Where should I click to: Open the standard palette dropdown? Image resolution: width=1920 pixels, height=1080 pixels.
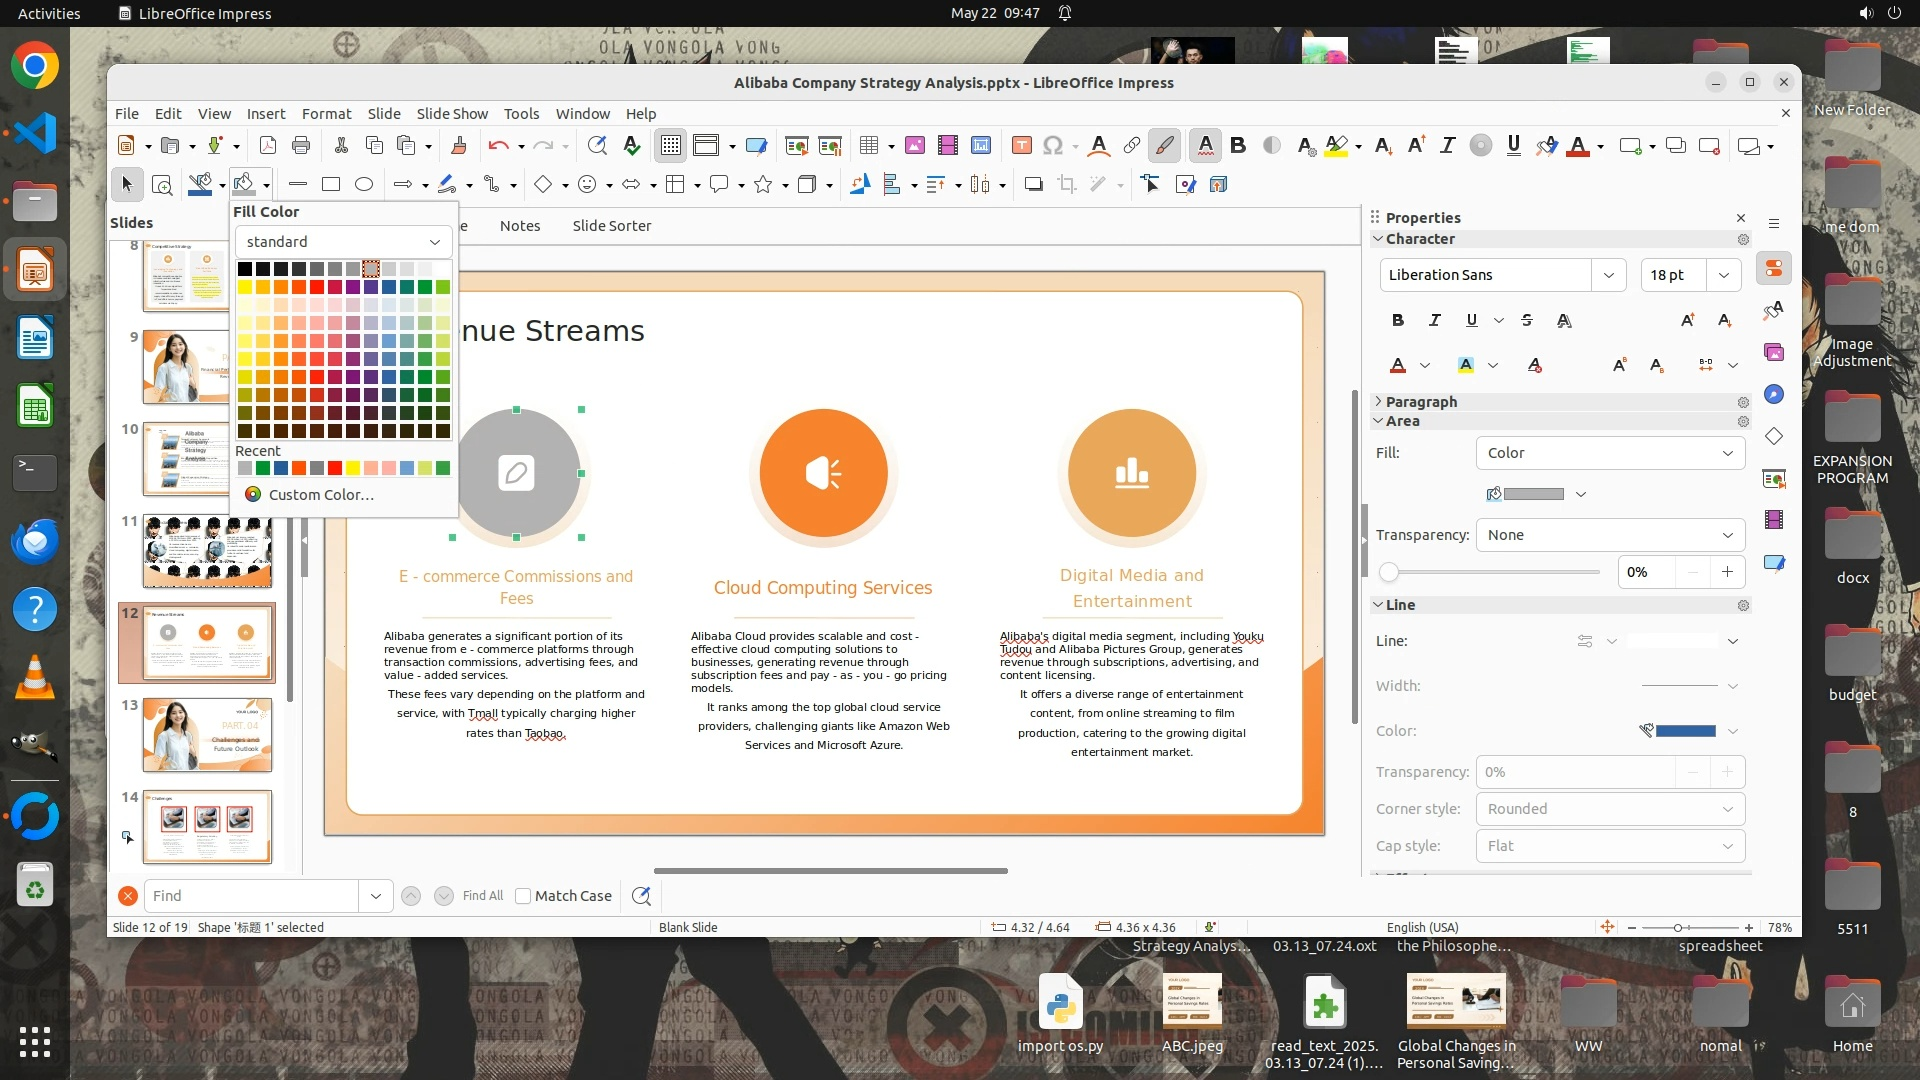[343, 242]
